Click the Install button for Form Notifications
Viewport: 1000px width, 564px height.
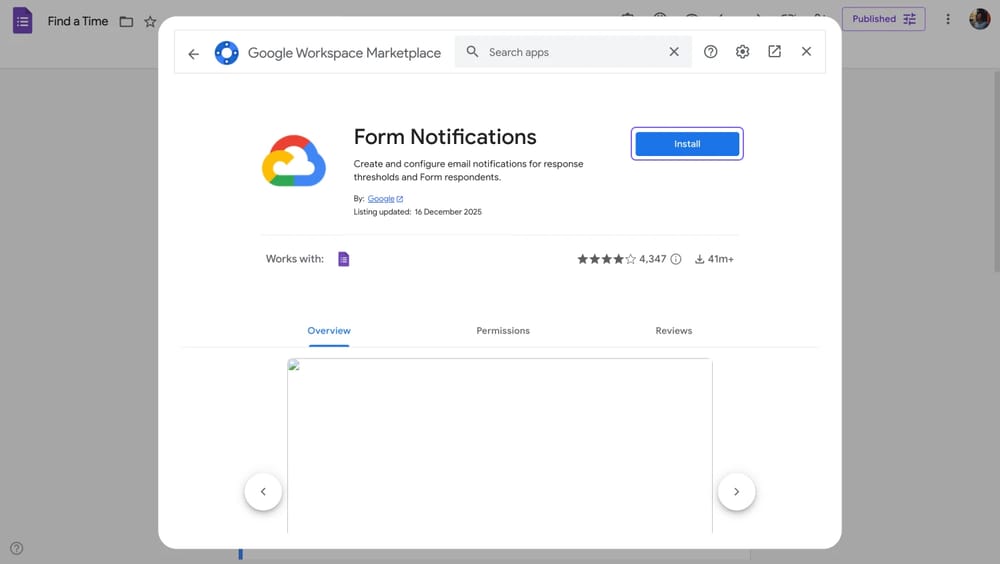click(x=687, y=144)
